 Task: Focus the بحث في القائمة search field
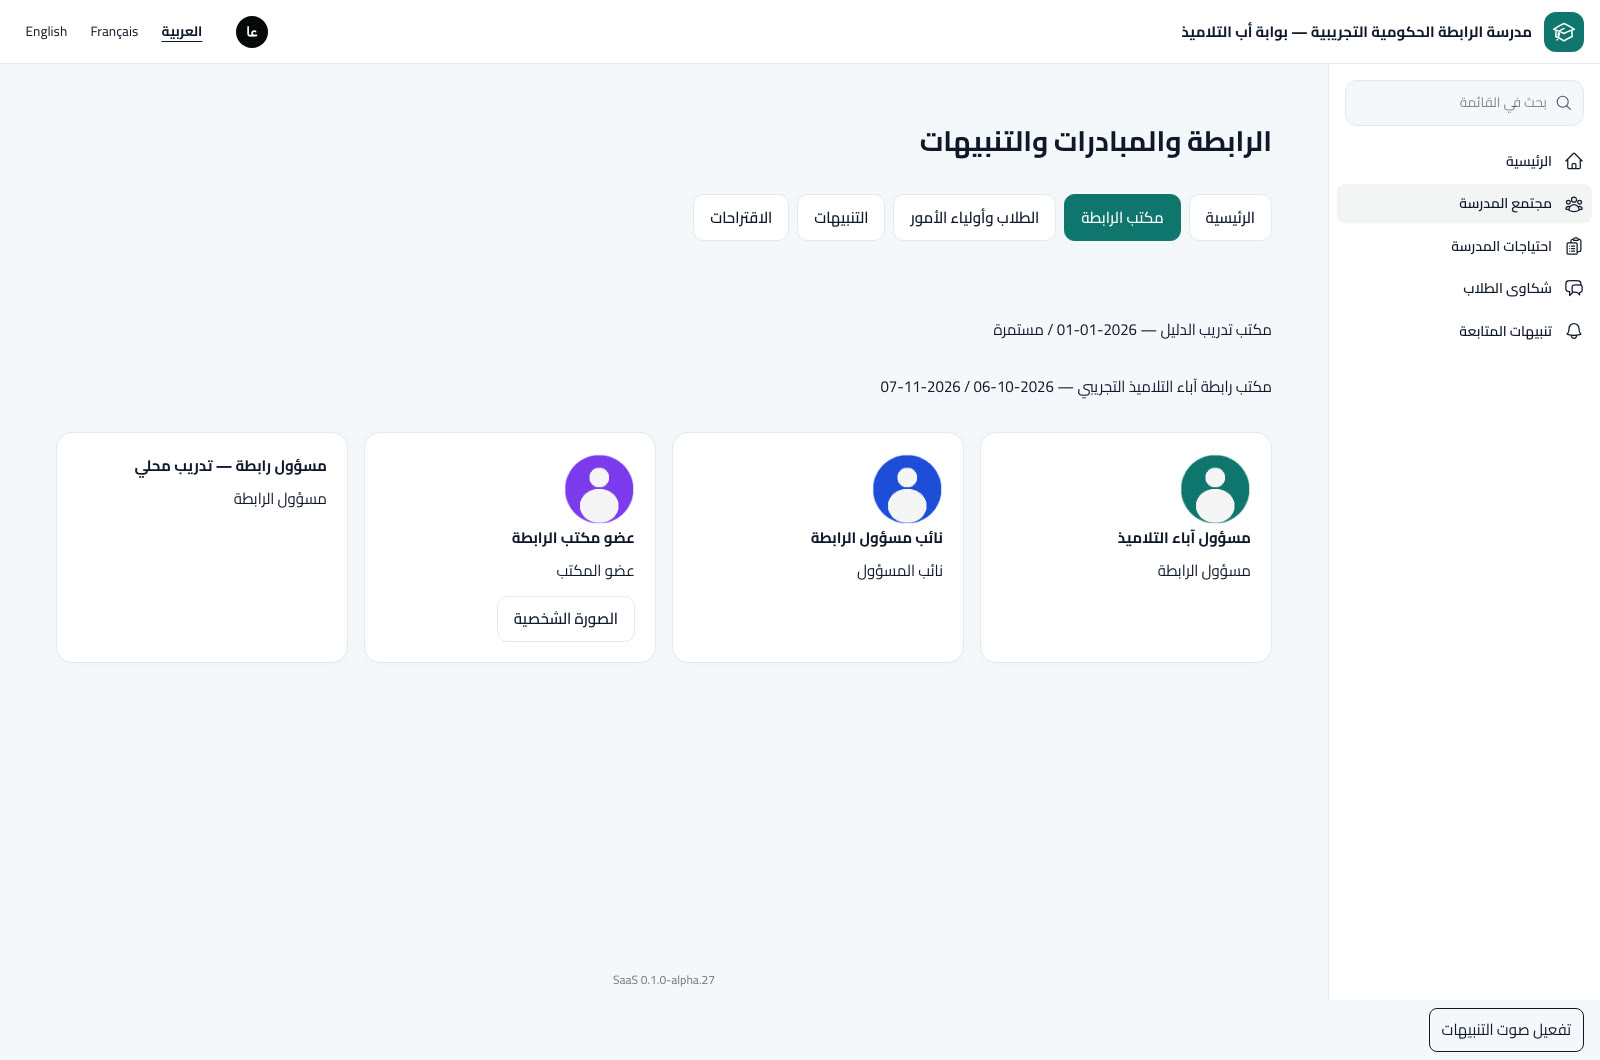coord(1464,103)
